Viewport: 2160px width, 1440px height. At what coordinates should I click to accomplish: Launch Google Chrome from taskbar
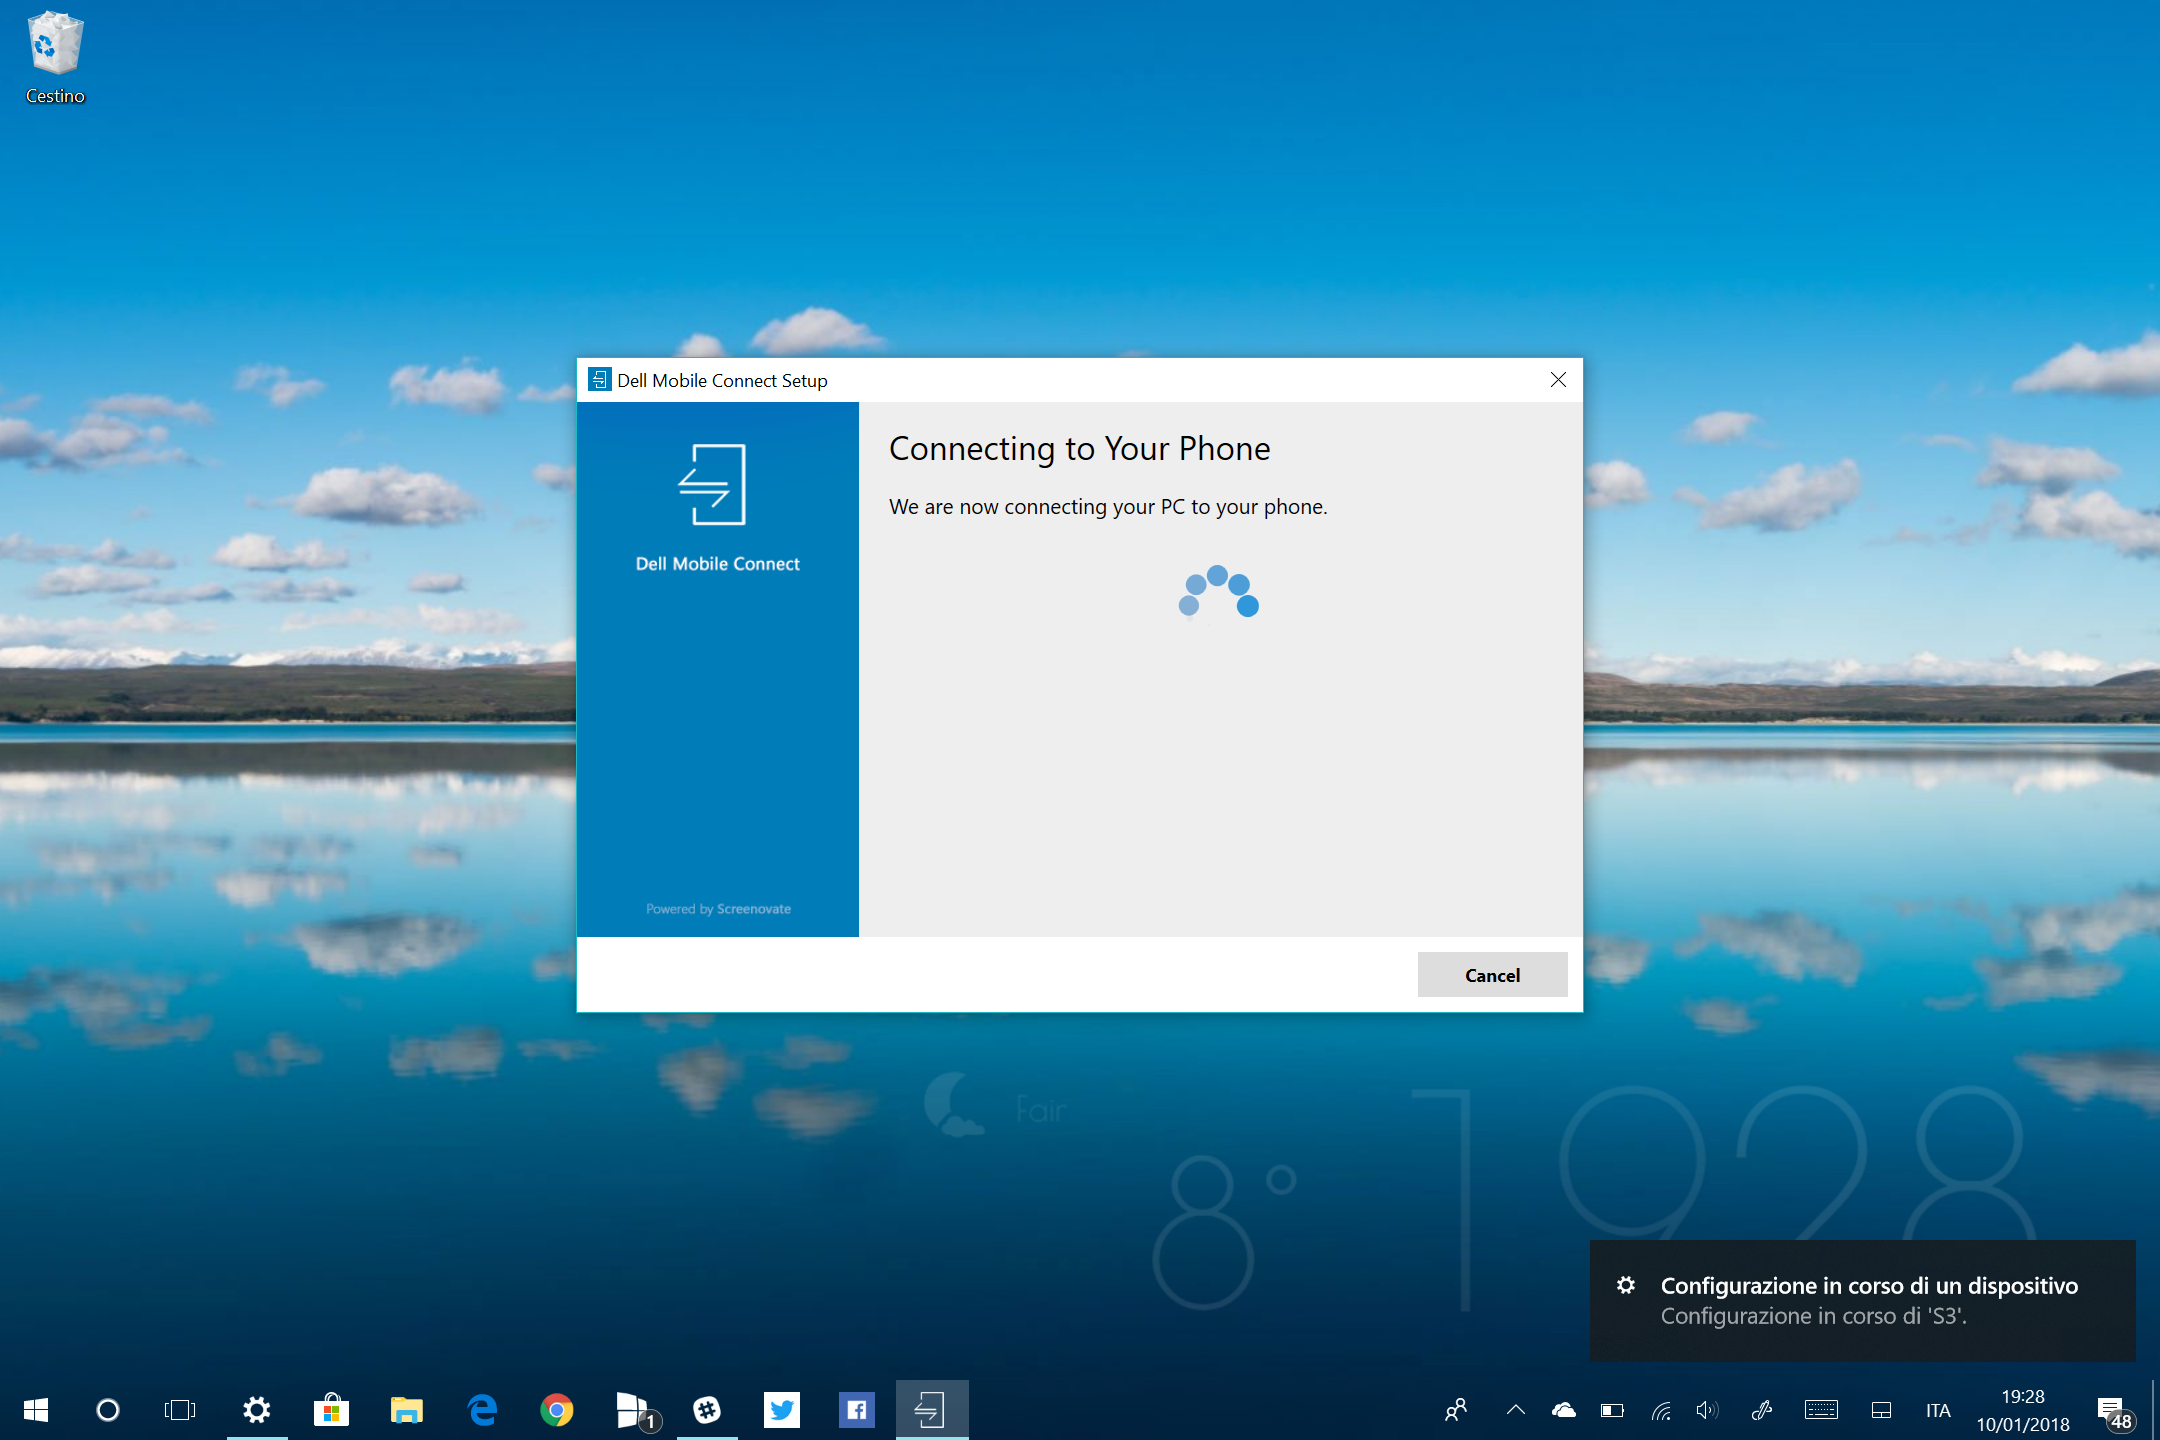(557, 1410)
